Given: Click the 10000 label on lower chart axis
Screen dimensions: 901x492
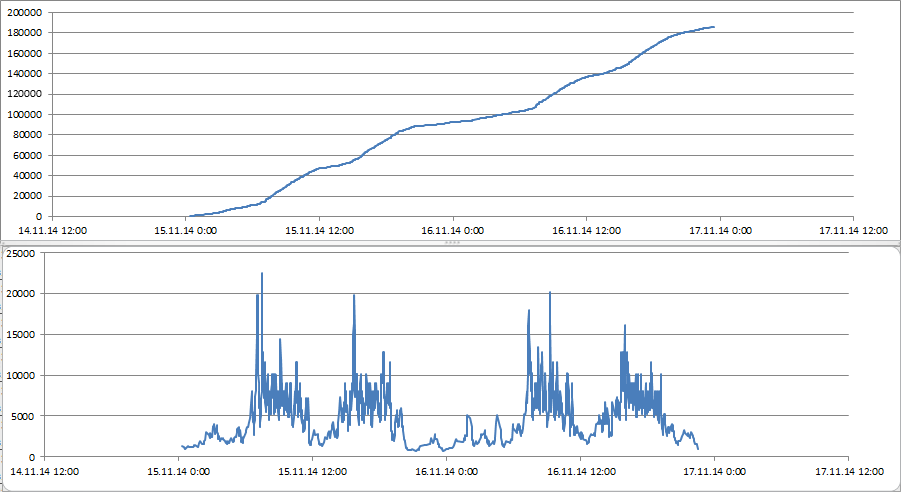Looking at the screenshot, I should [22, 375].
